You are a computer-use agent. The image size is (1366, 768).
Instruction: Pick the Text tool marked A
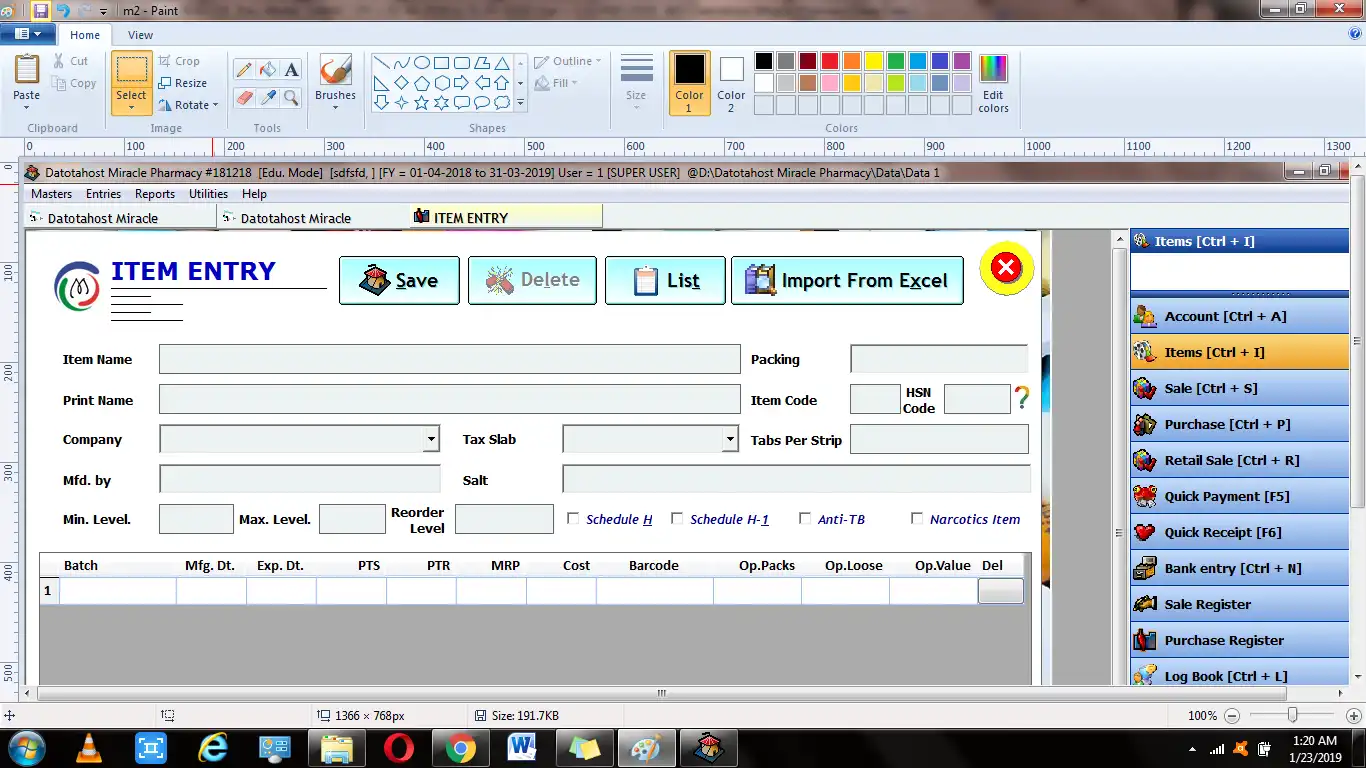coord(291,70)
